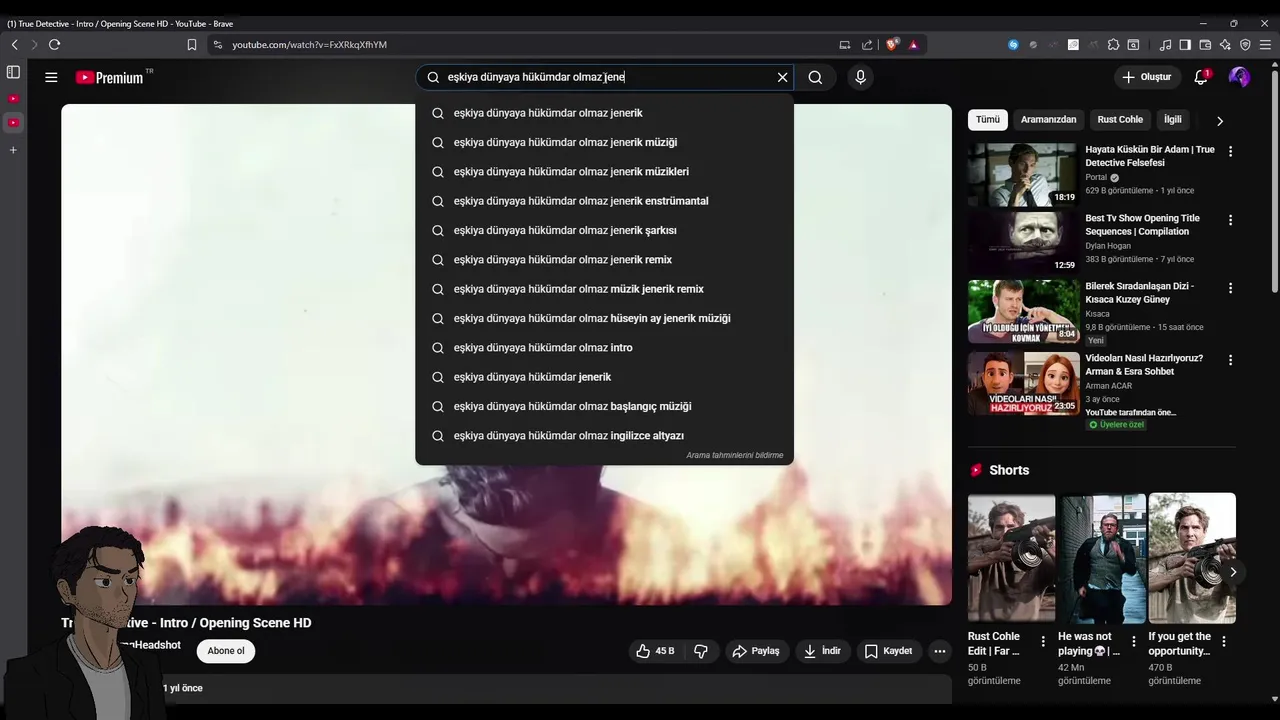Select suggestion 'müzik jenerik remix'
This screenshot has width=1280, height=720.
(x=604, y=289)
